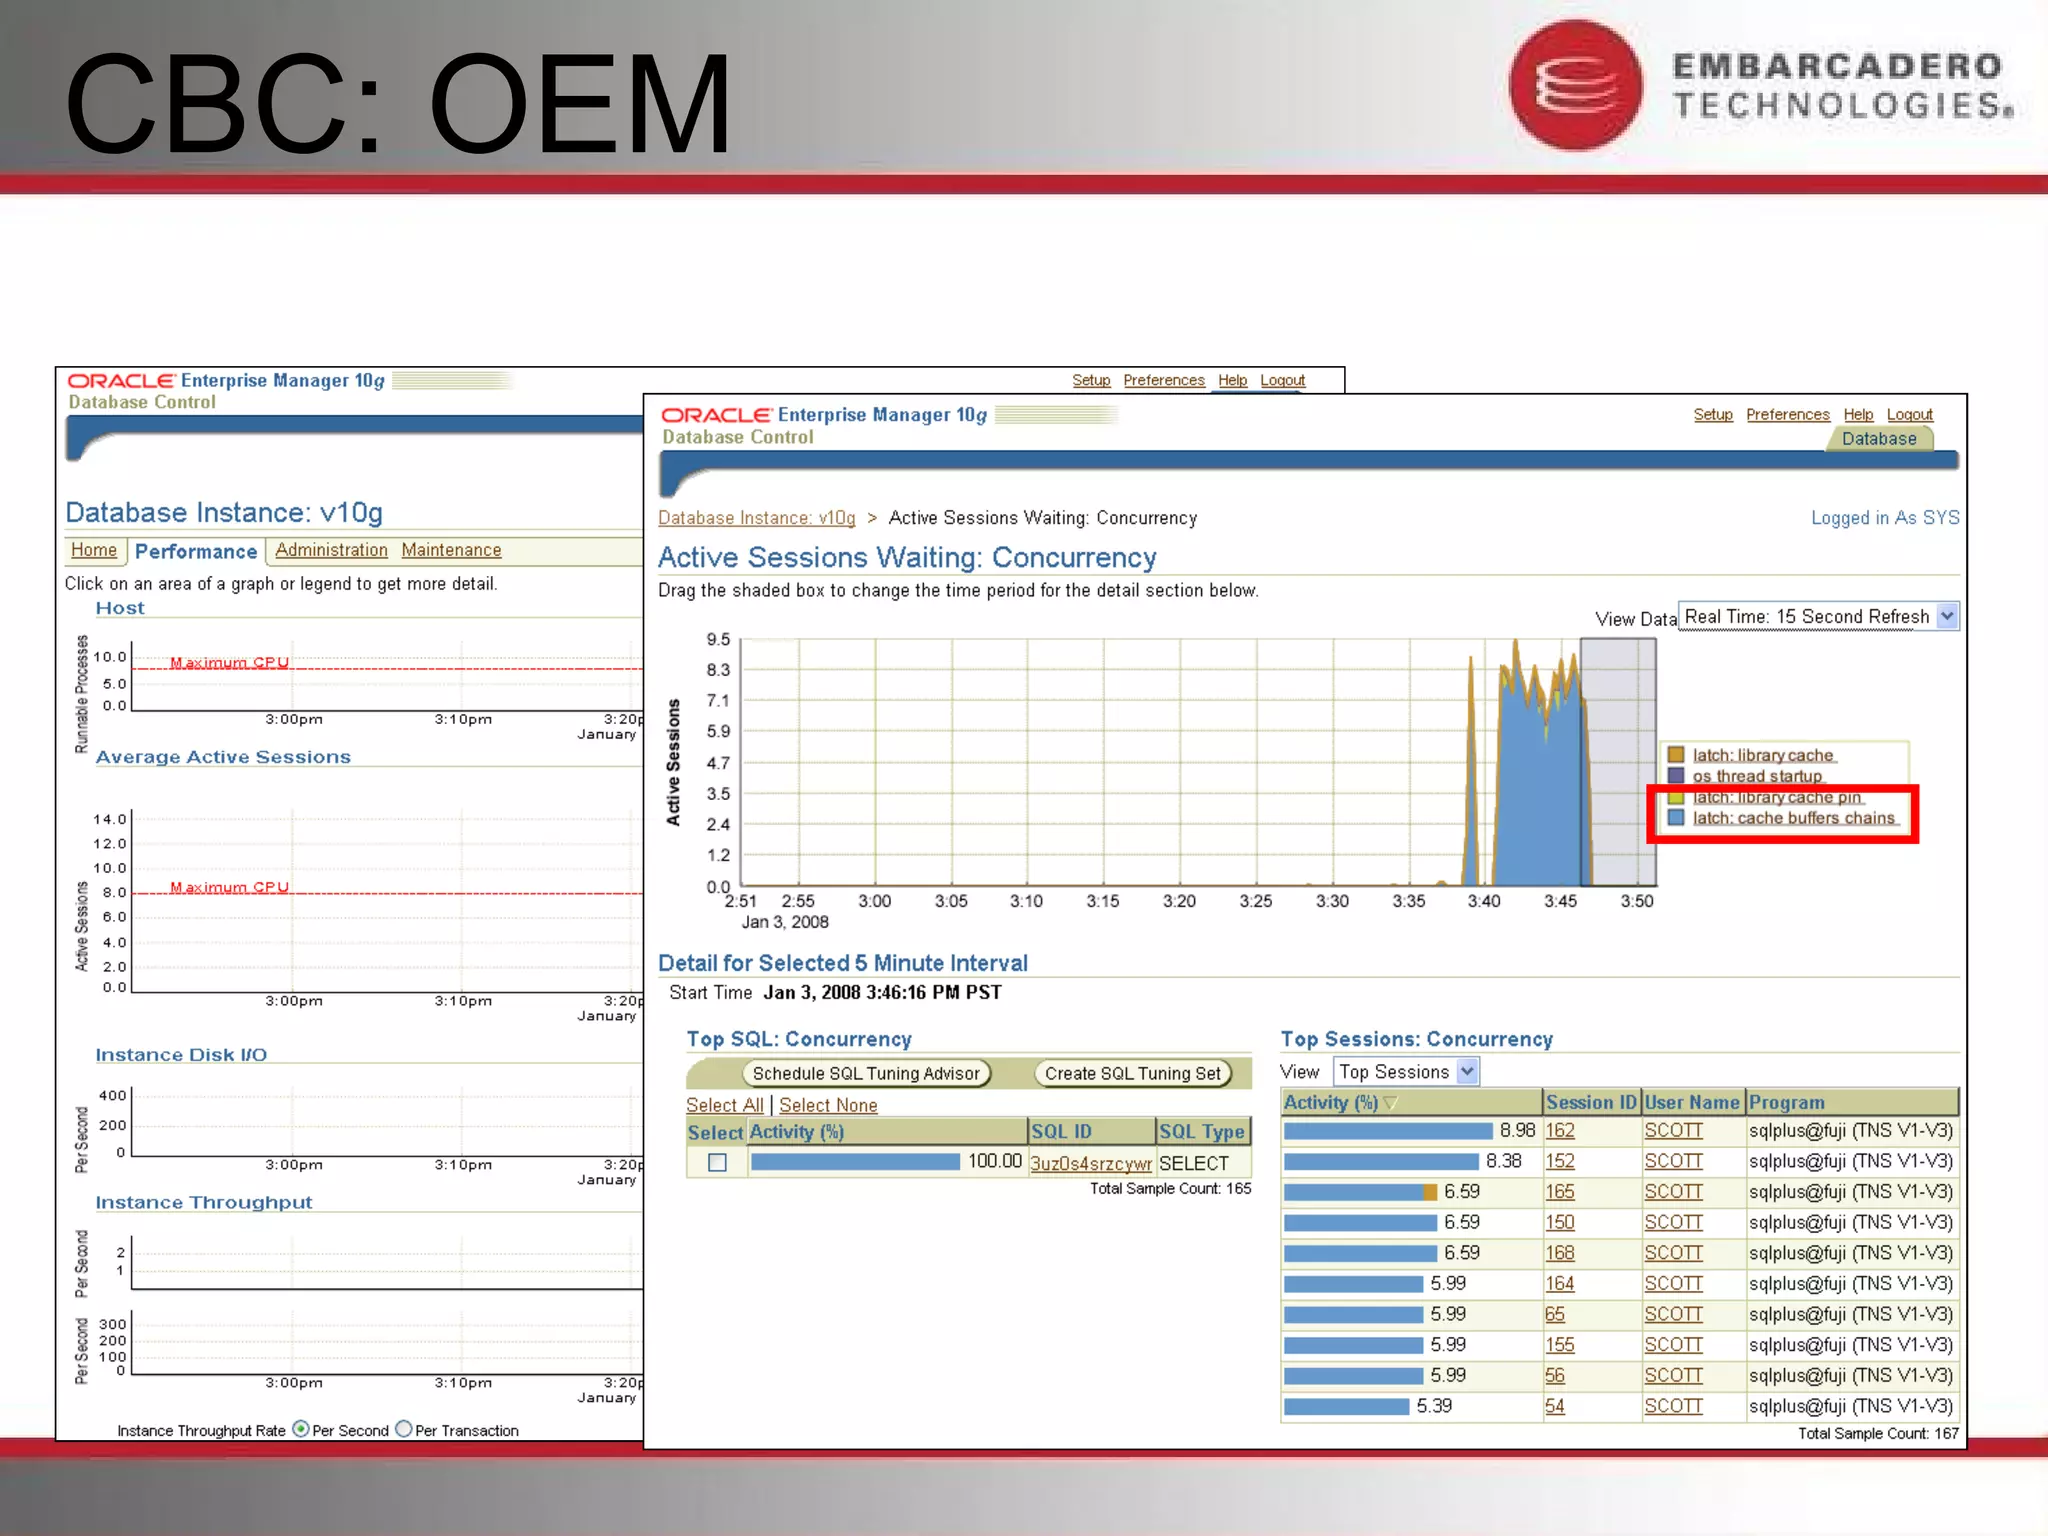Open session ID 65 link
Image resolution: width=2048 pixels, height=1536 pixels.
1555,1314
